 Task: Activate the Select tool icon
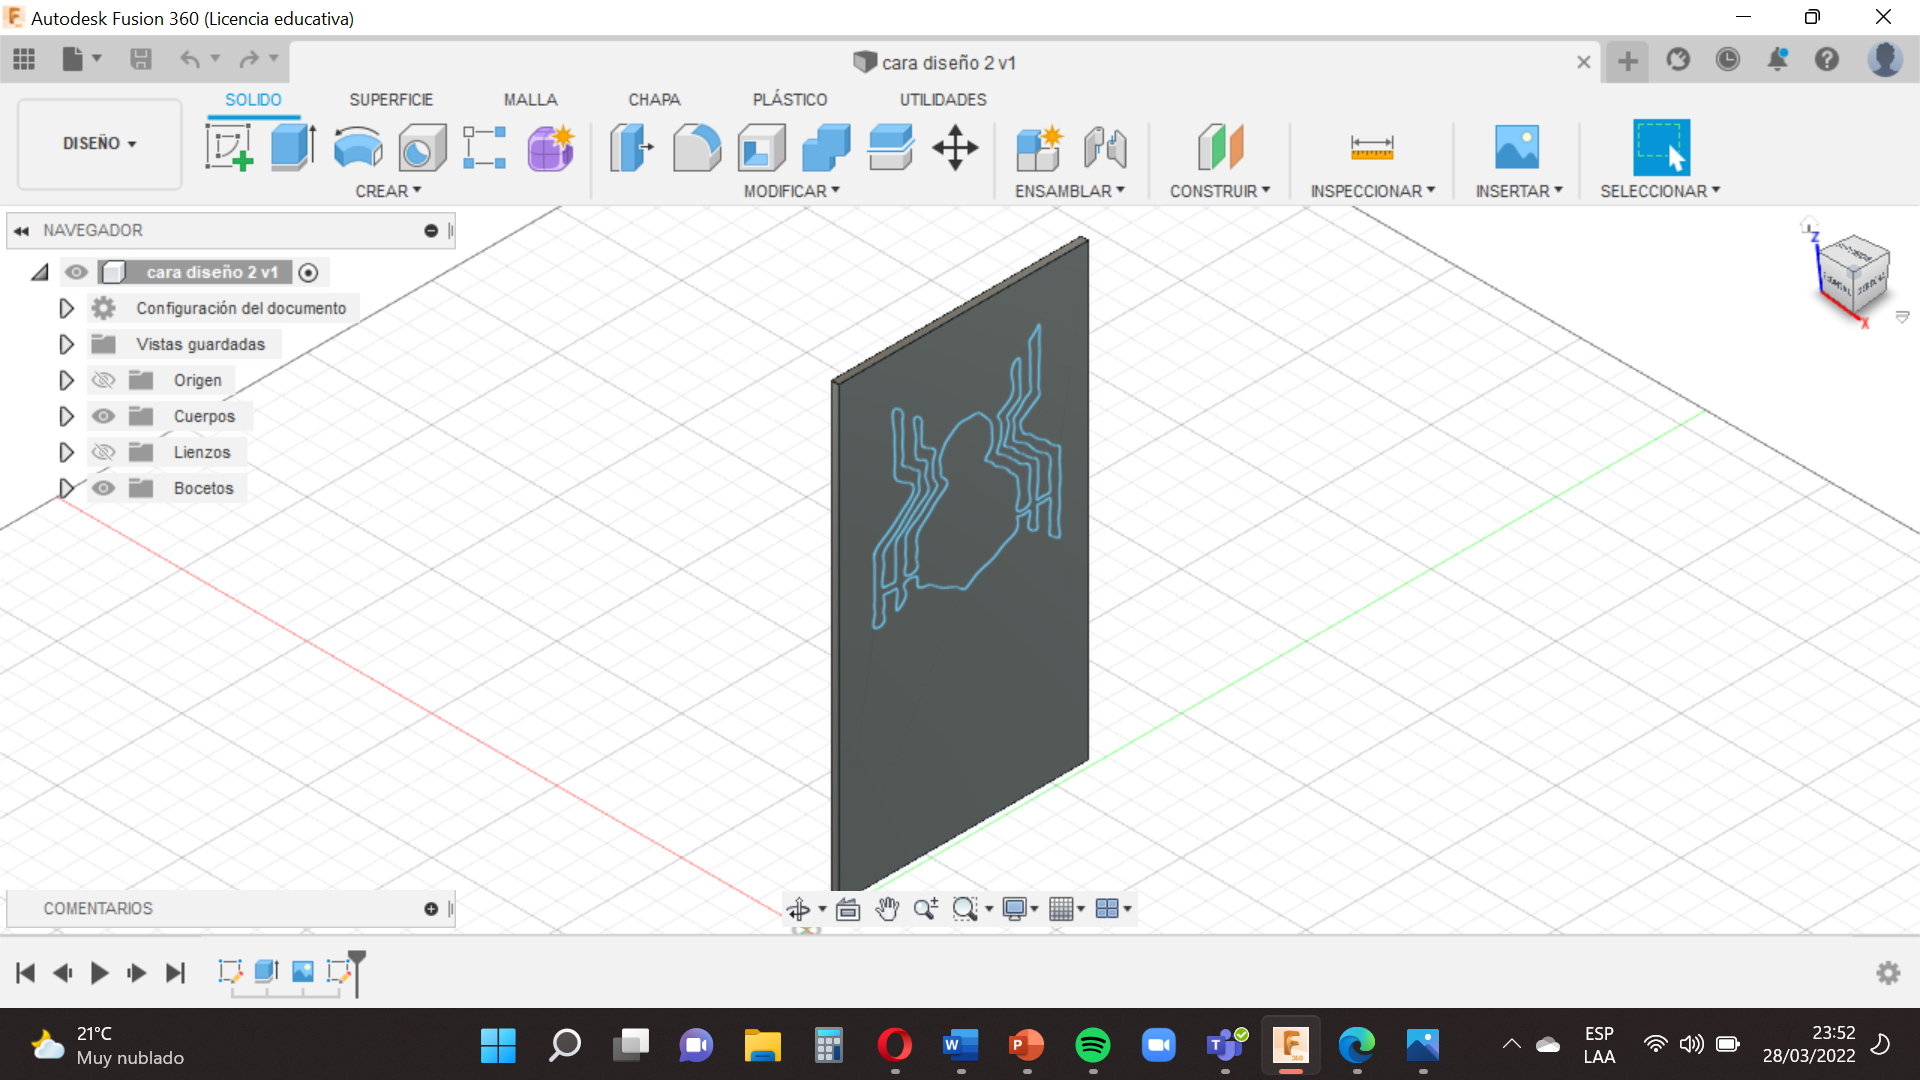(1661, 148)
